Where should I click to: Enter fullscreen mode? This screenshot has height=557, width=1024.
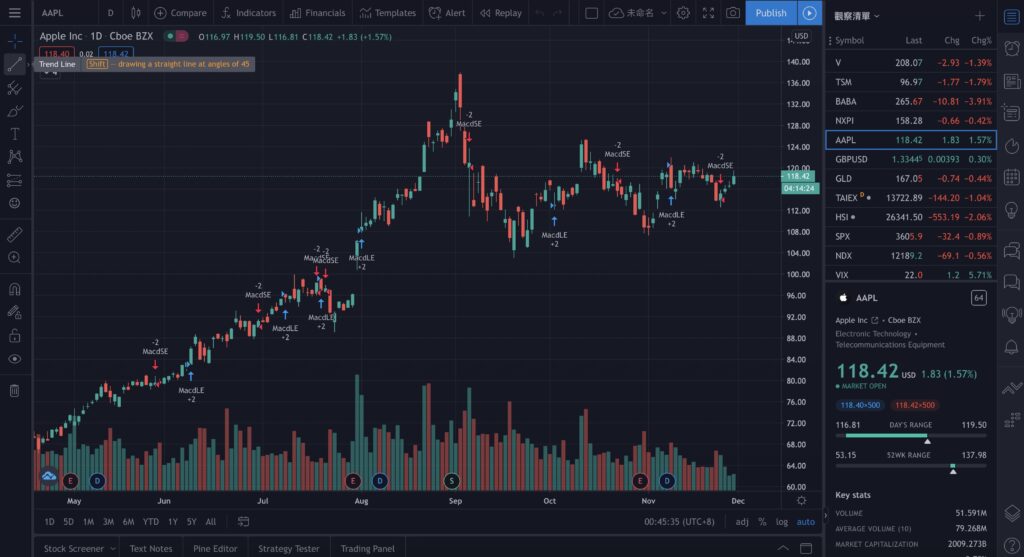coord(708,12)
